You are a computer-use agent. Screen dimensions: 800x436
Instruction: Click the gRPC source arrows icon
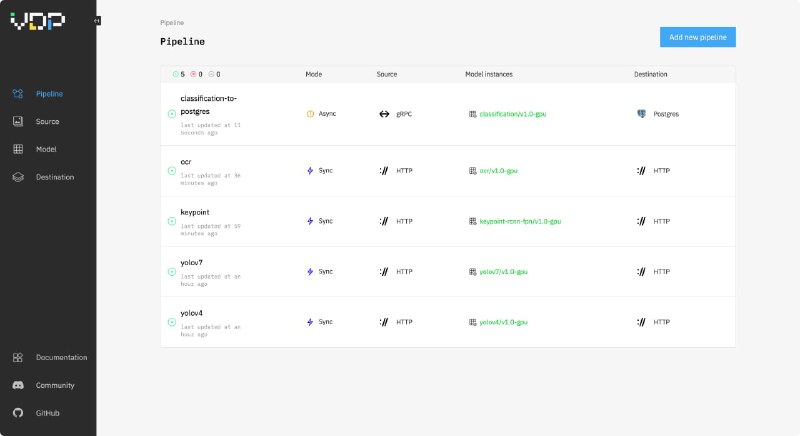point(383,114)
